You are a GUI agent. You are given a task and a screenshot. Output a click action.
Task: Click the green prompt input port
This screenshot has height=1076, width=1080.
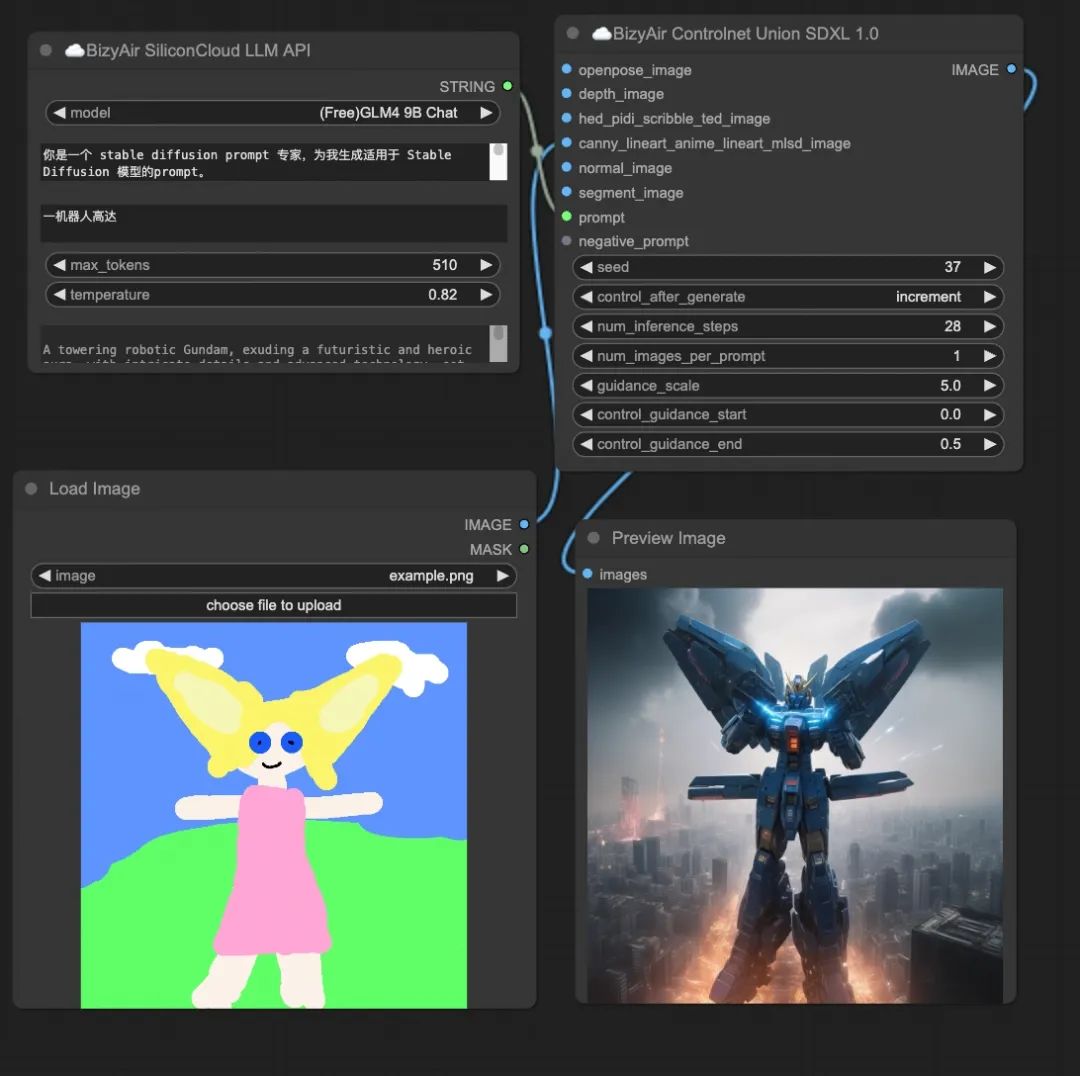(x=567, y=217)
